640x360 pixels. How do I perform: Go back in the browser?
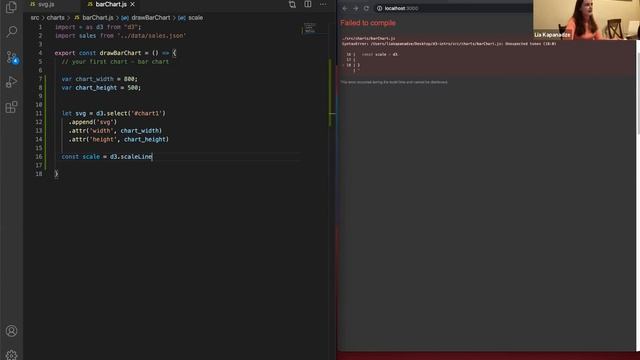pos(345,8)
